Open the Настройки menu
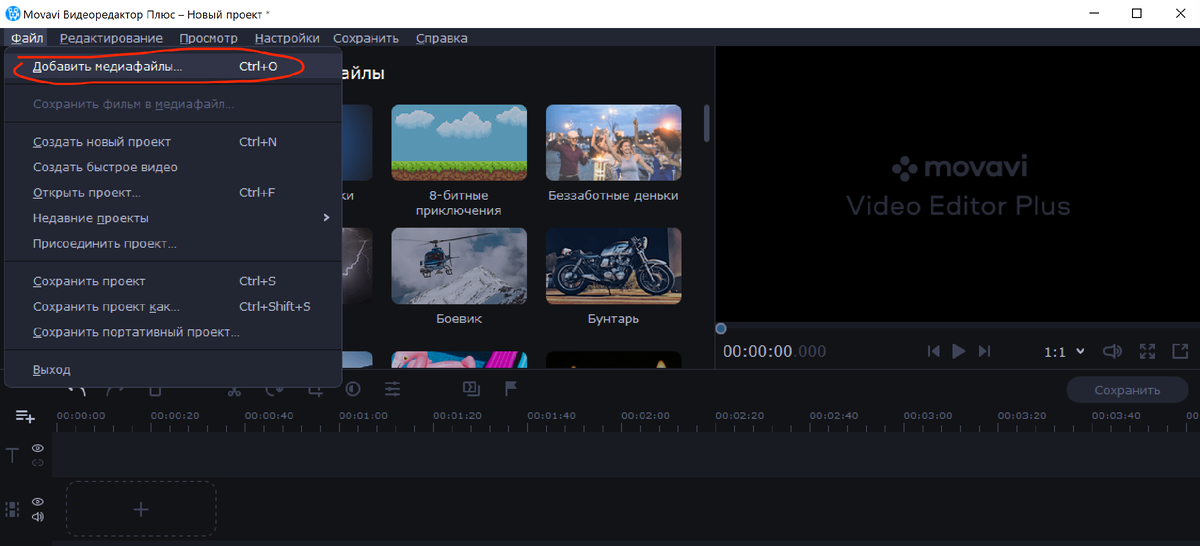 (287, 38)
